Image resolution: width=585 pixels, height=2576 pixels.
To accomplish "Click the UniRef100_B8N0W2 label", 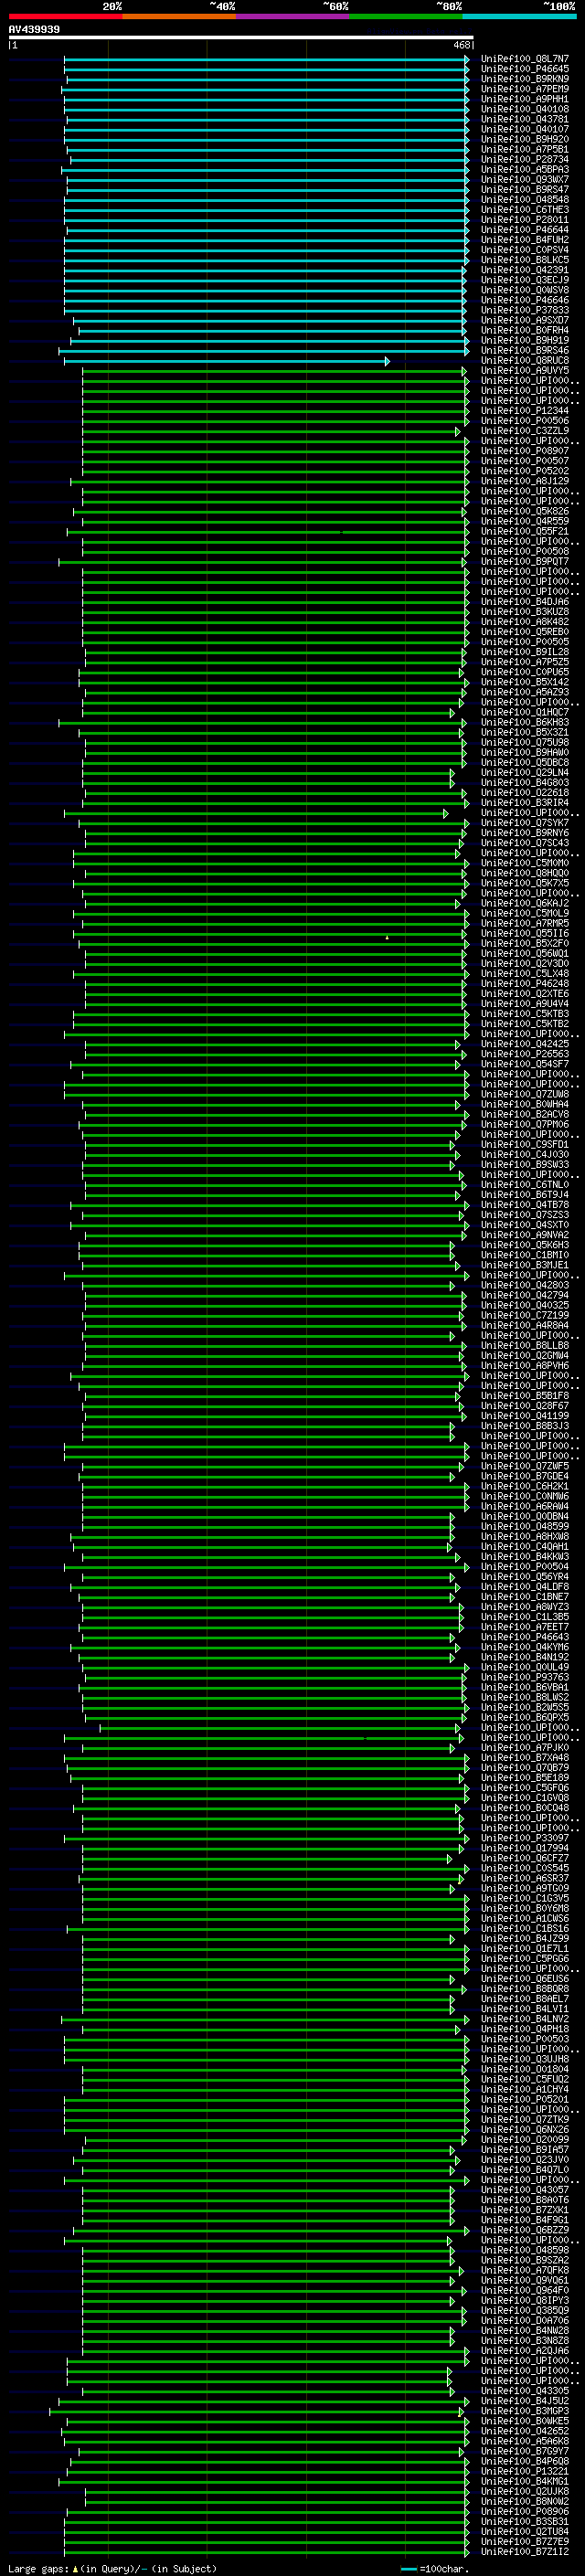I will click(x=525, y=2502).
